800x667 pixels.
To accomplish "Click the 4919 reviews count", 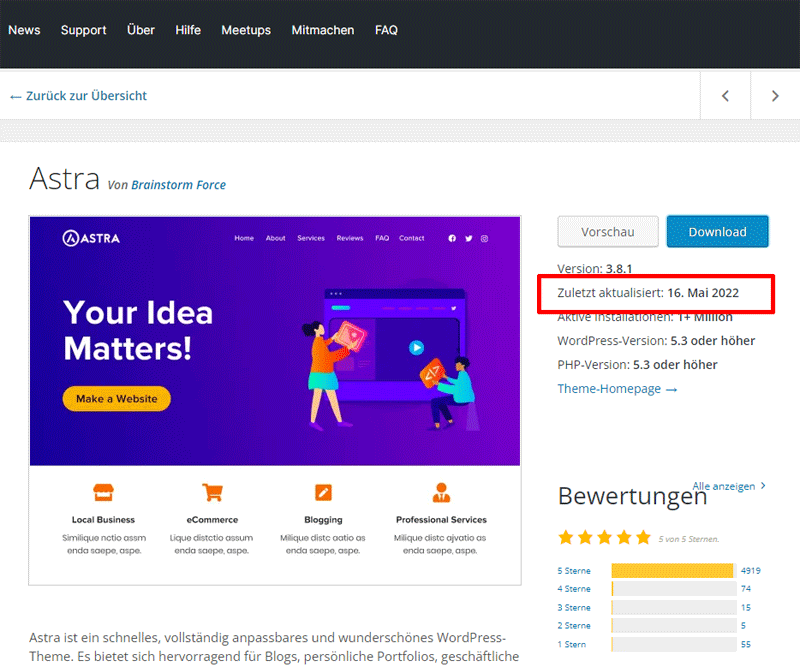I will tap(751, 571).
